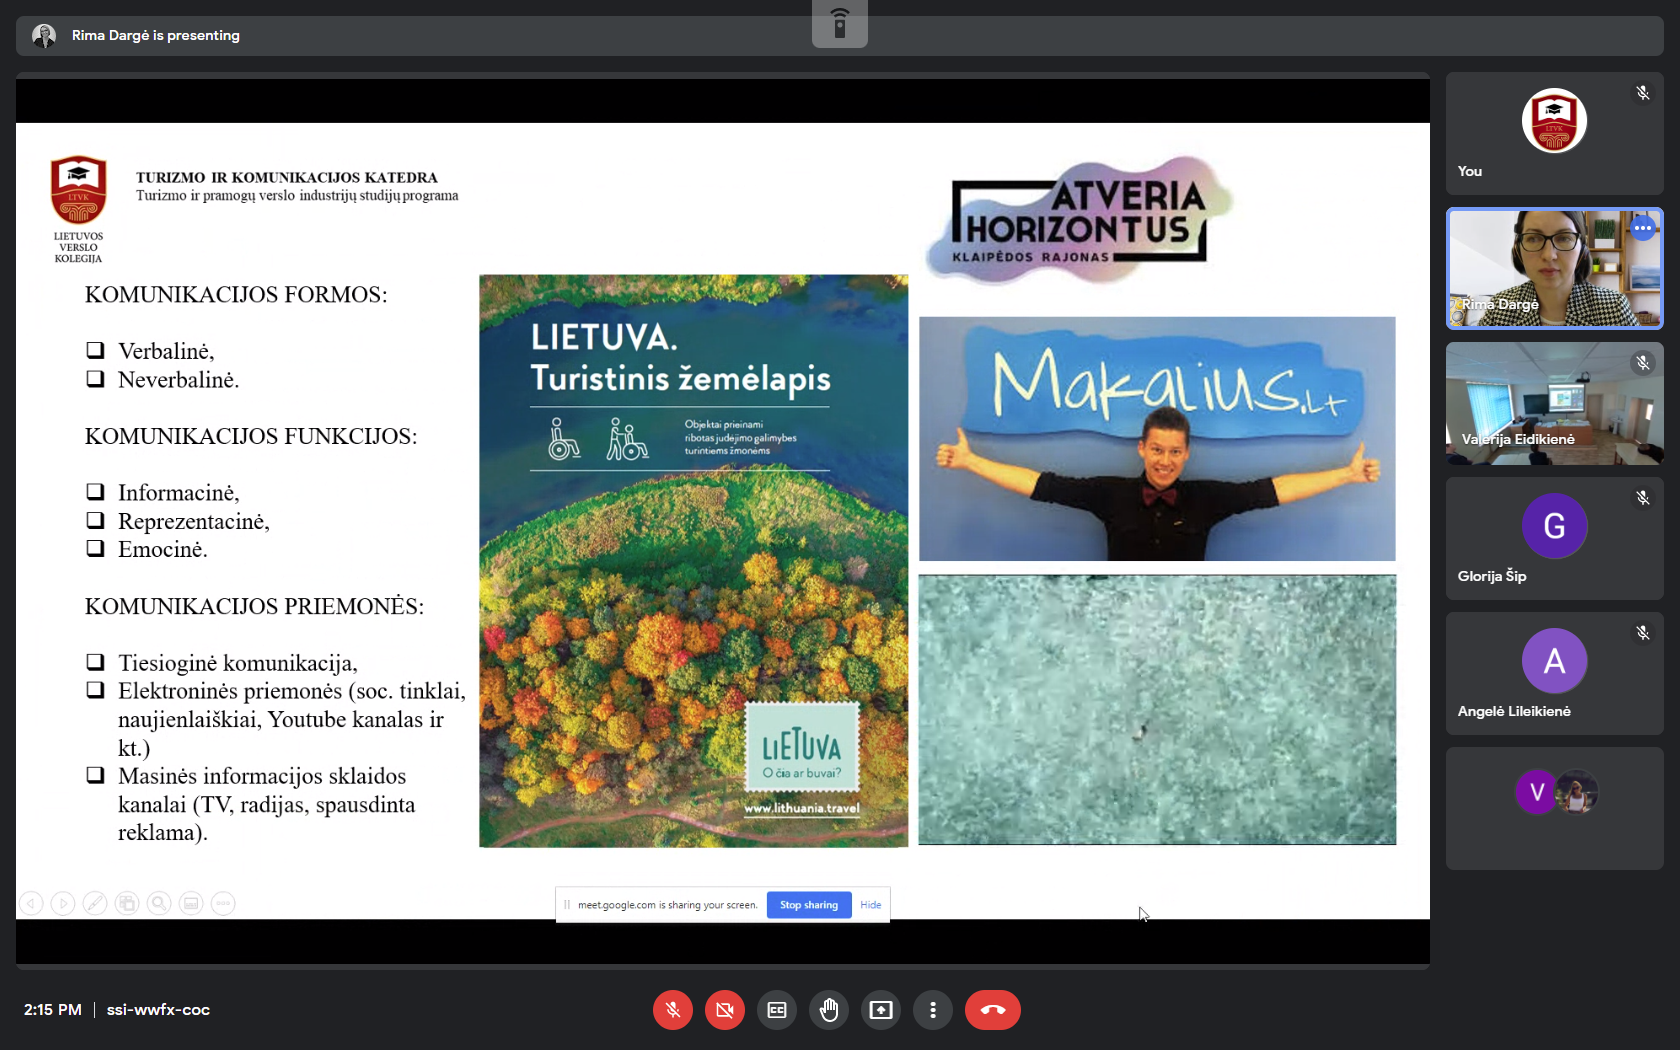
Task: Click 'Emocinė.' bullet text
Action: point(163,549)
